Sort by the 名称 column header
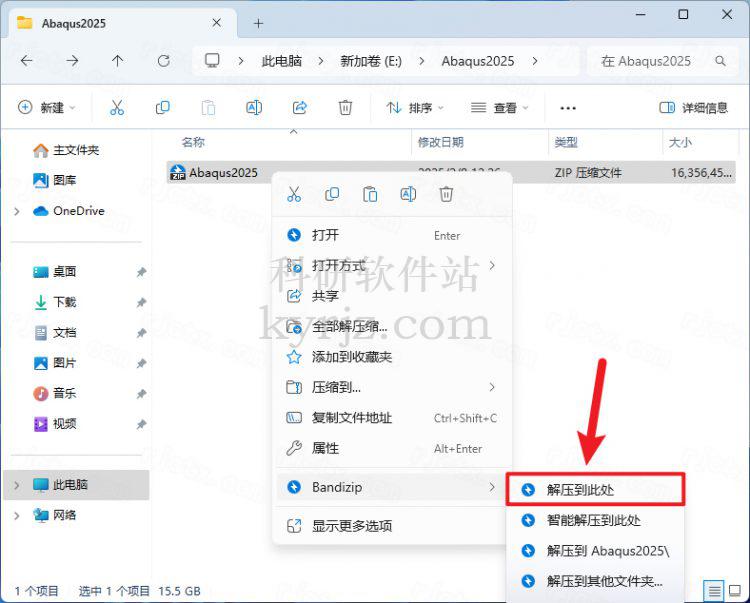This screenshot has height=603, width=750. [193, 142]
